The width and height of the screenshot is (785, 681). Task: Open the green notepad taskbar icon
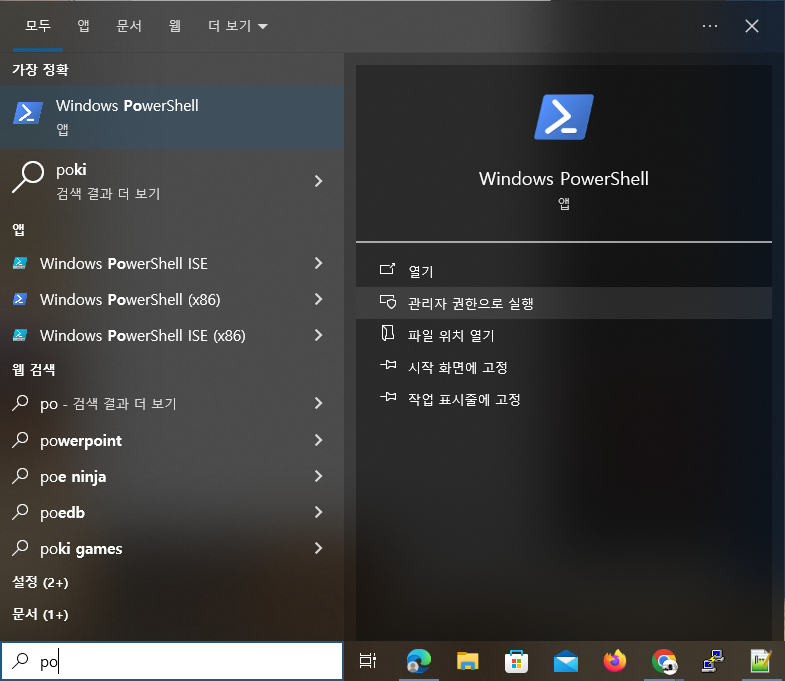(x=761, y=661)
